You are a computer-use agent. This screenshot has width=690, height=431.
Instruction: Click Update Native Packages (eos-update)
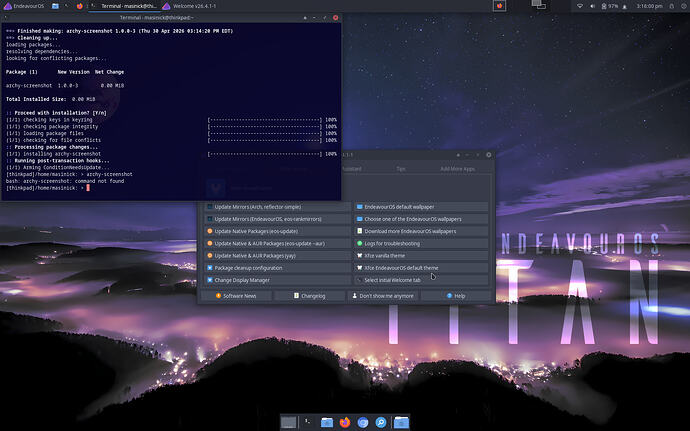pos(277,231)
